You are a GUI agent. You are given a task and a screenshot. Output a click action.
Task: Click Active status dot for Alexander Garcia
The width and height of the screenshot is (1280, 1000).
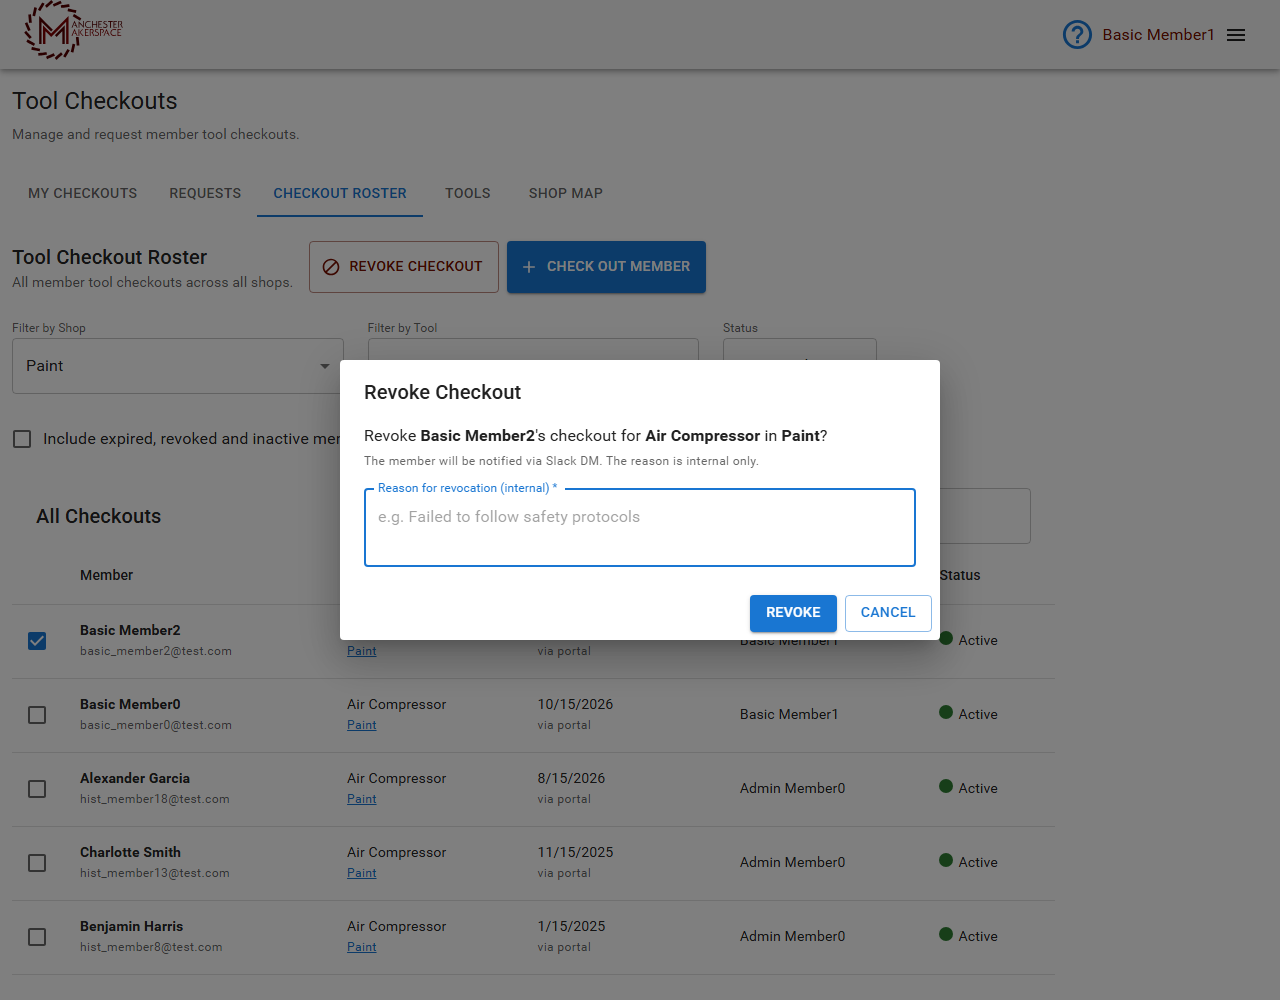pyautogui.click(x=946, y=787)
